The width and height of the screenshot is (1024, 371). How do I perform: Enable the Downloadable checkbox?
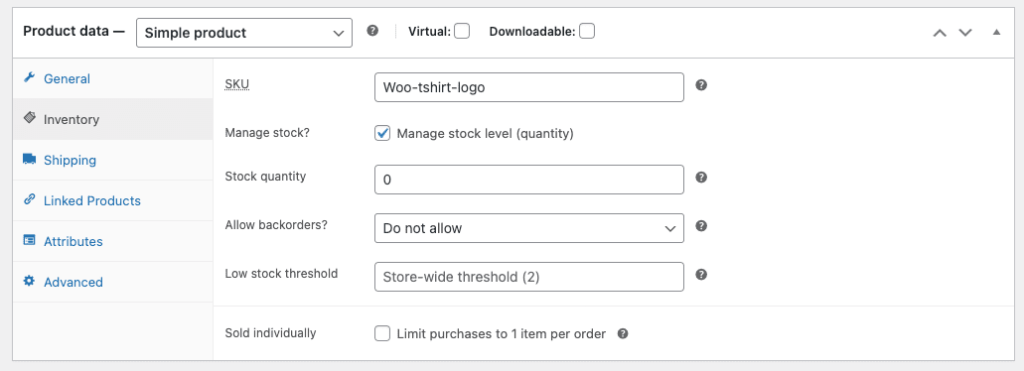click(x=586, y=31)
